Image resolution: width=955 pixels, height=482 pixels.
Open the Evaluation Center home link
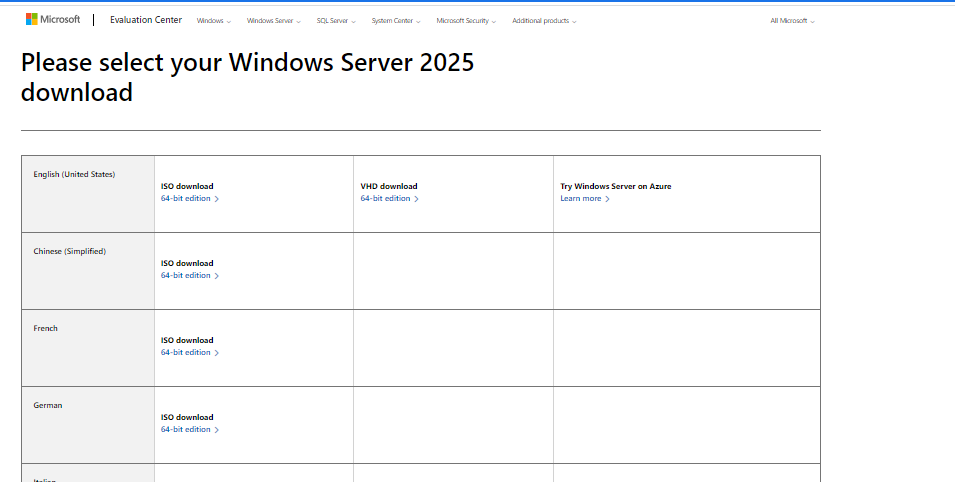[146, 20]
